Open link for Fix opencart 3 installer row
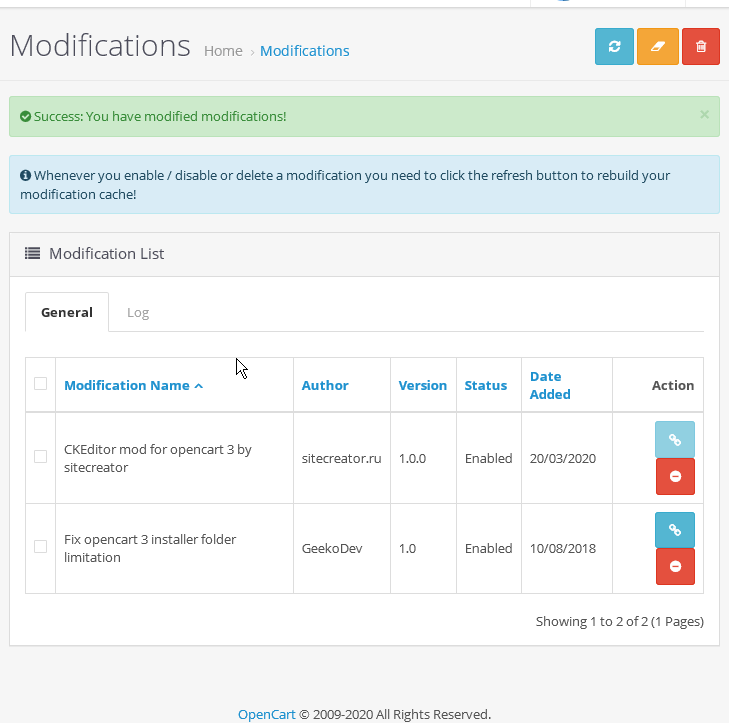729x723 pixels. click(x=674, y=530)
